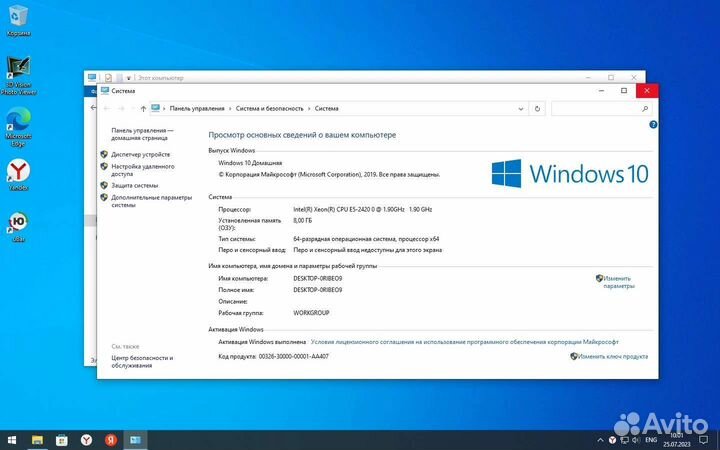Launch Yandex browser from the desktop
The height and width of the screenshot is (450, 720).
(x=18, y=172)
